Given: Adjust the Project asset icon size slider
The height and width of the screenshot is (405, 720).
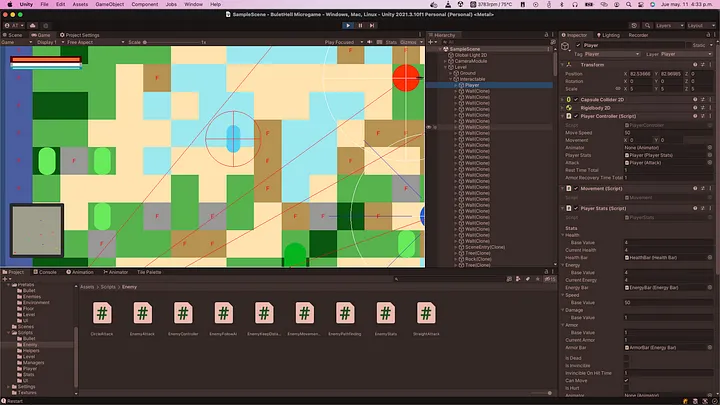Looking at the screenshot, I should 541,393.
